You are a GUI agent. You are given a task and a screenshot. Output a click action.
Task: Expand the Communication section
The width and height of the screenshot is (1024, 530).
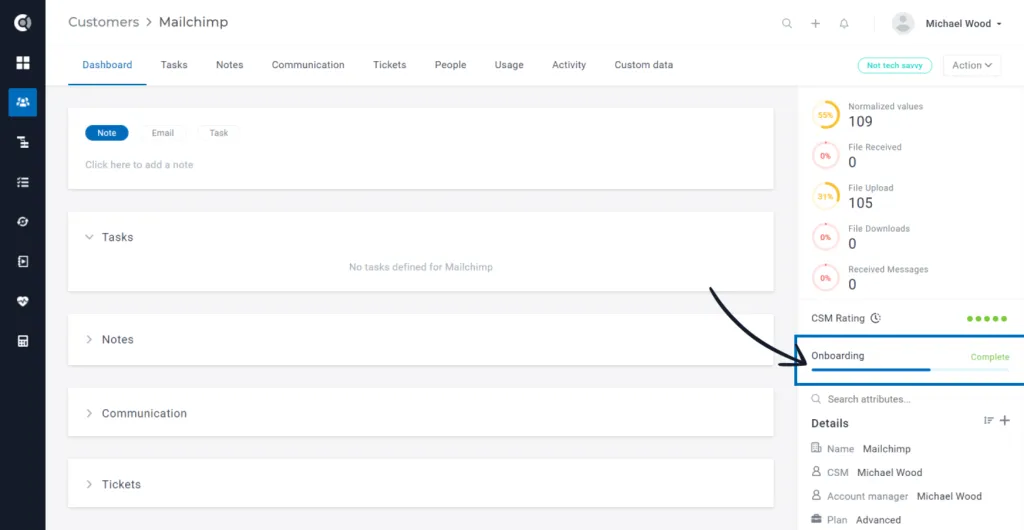click(x=89, y=413)
